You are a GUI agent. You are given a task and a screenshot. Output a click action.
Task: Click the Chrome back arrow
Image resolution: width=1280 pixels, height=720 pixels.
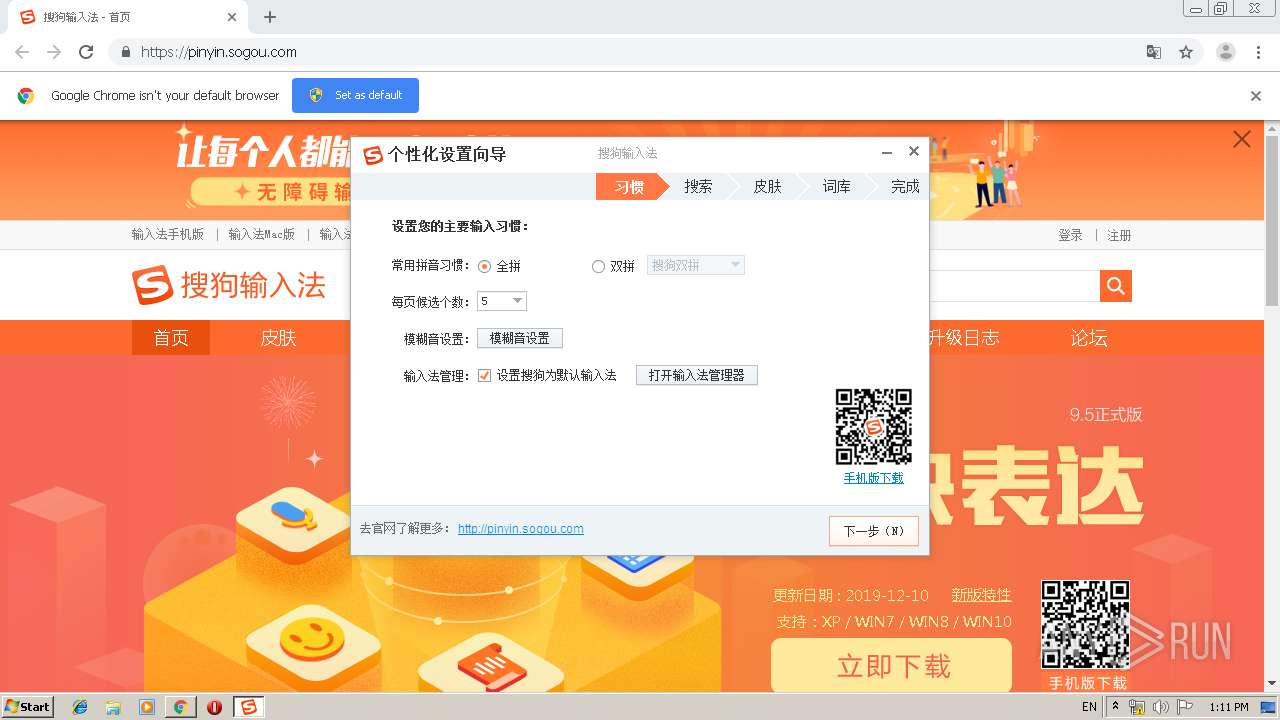coord(22,52)
